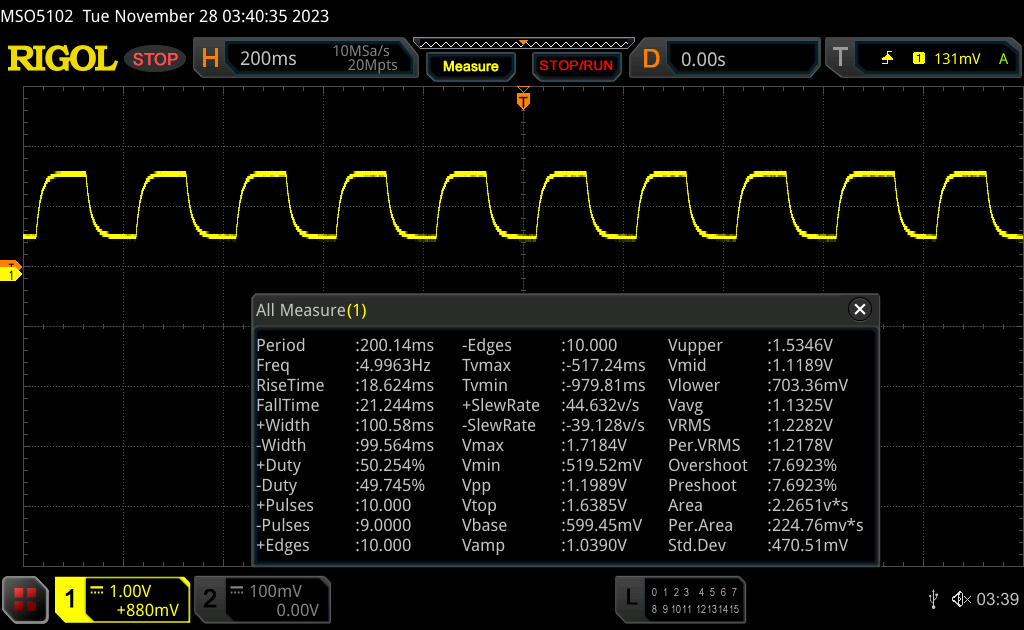The height and width of the screenshot is (630, 1024).
Task: Open the 0.00s horizontal delay setting
Action: [703, 59]
